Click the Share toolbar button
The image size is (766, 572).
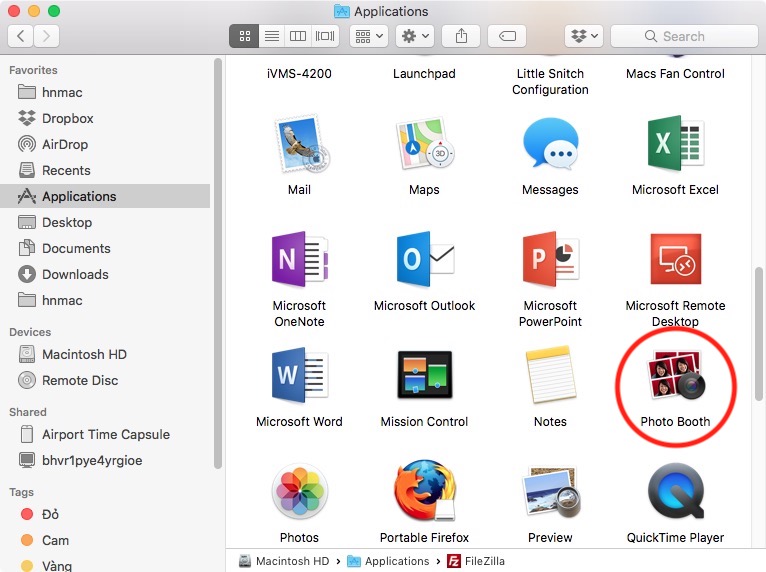[461, 36]
